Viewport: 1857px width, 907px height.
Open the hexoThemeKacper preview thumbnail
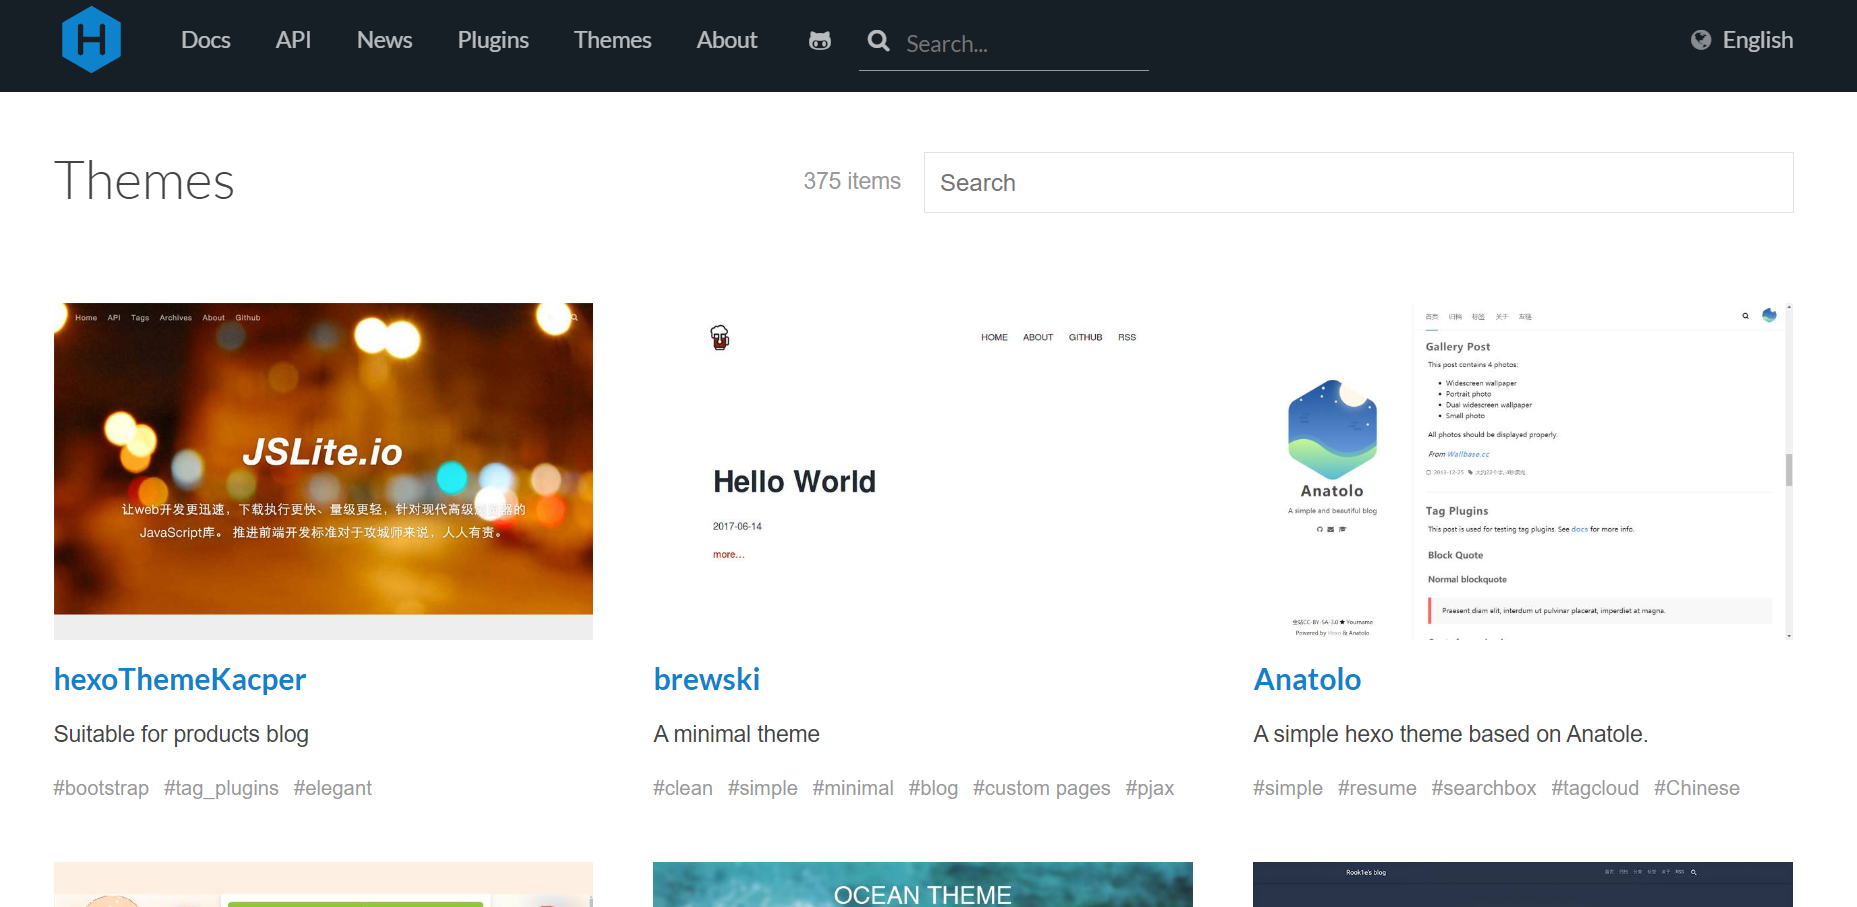point(323,471)
